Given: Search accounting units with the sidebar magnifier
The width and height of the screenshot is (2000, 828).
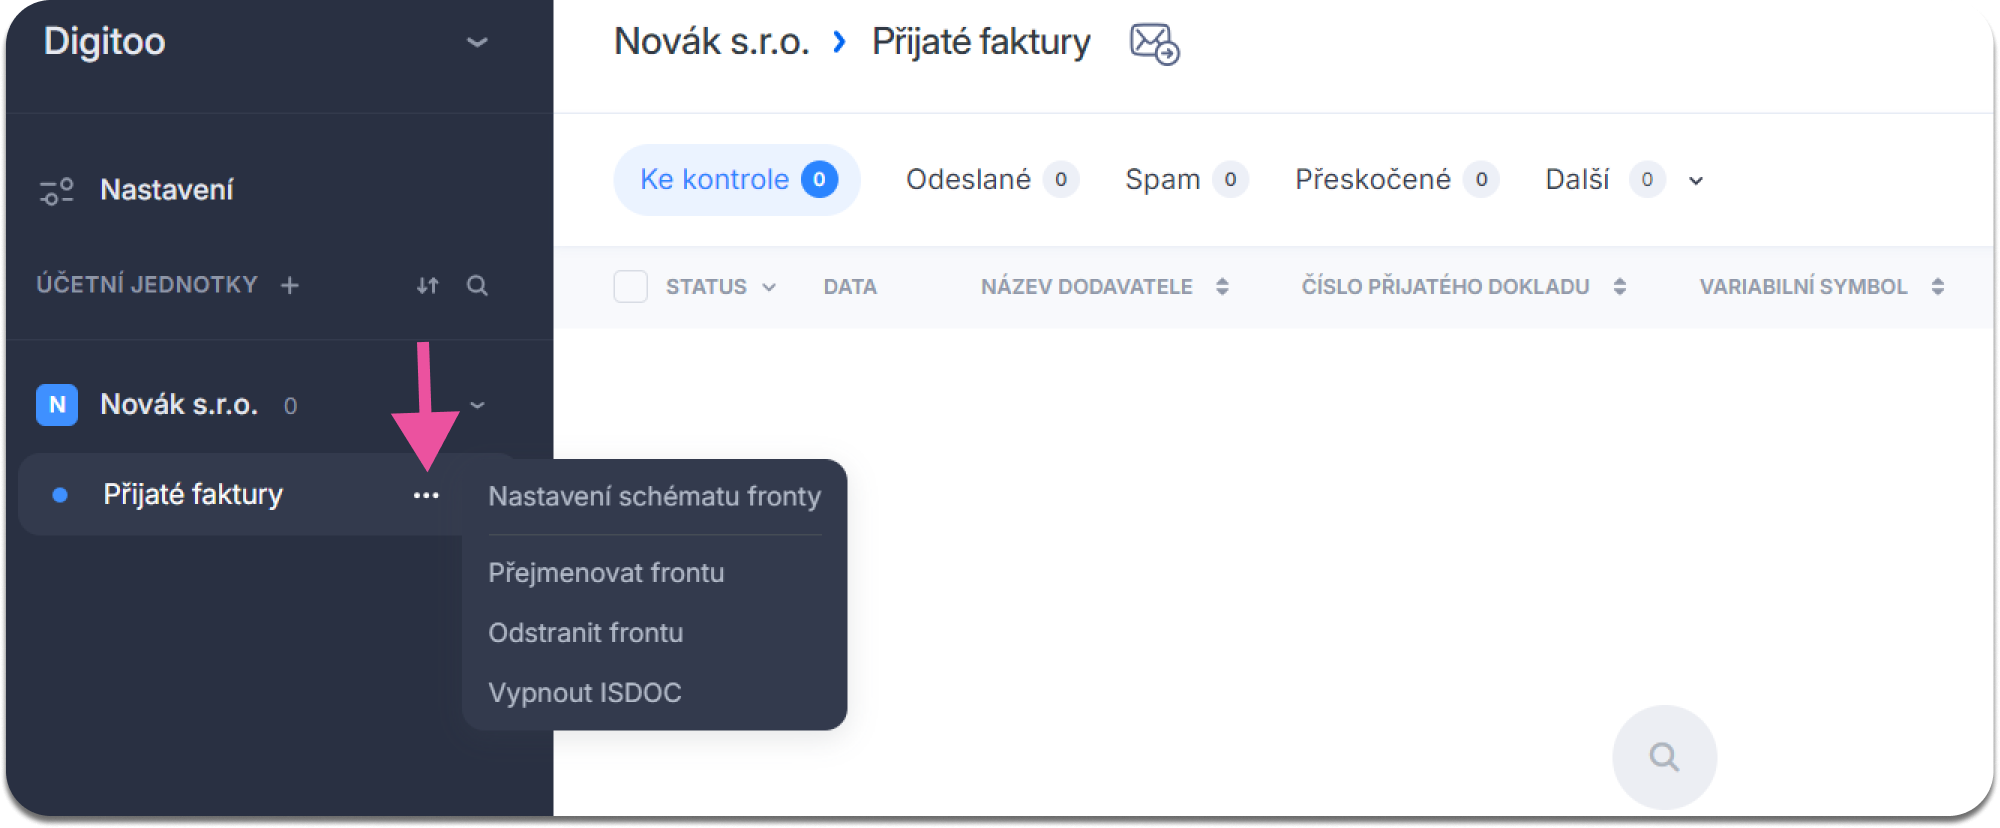Looking at the screenshot, I should (x=477, y=286).
